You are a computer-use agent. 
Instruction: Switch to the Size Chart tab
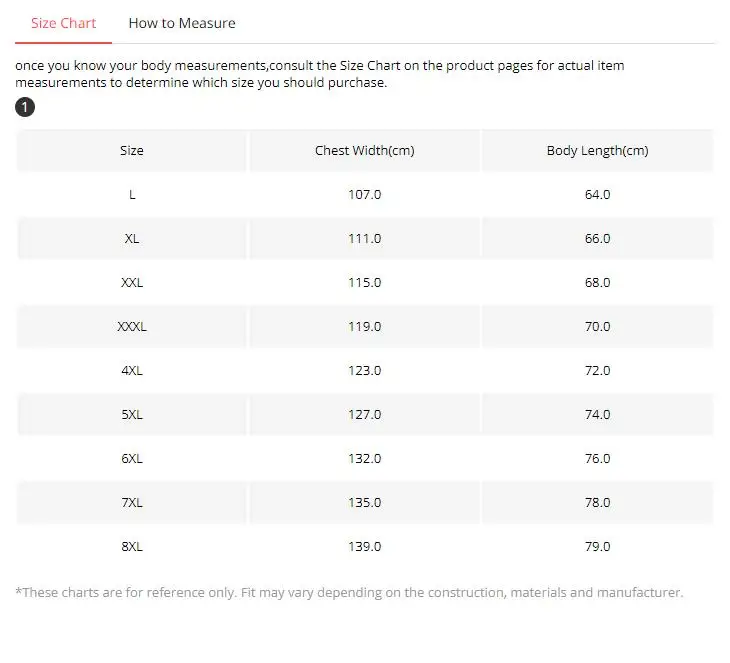[63, 23]
